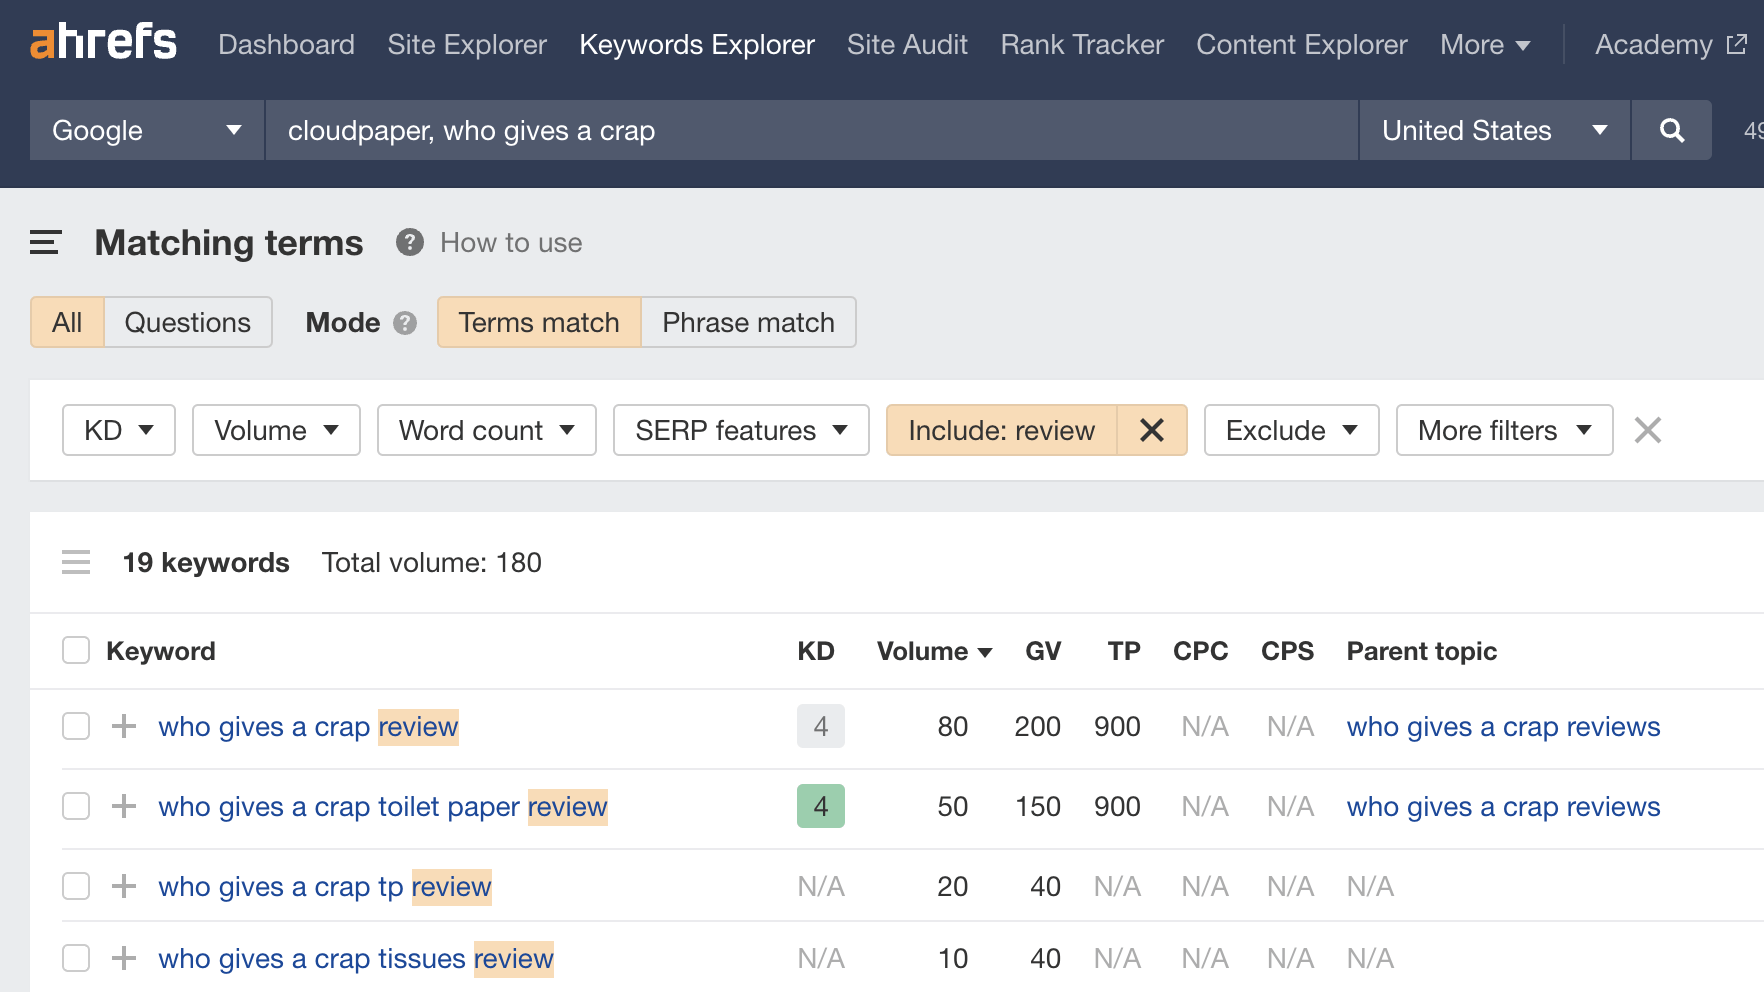This screenshot has height=992, width=1764.
Task: Click inside the keyword search field
Action: click(810, 130)
